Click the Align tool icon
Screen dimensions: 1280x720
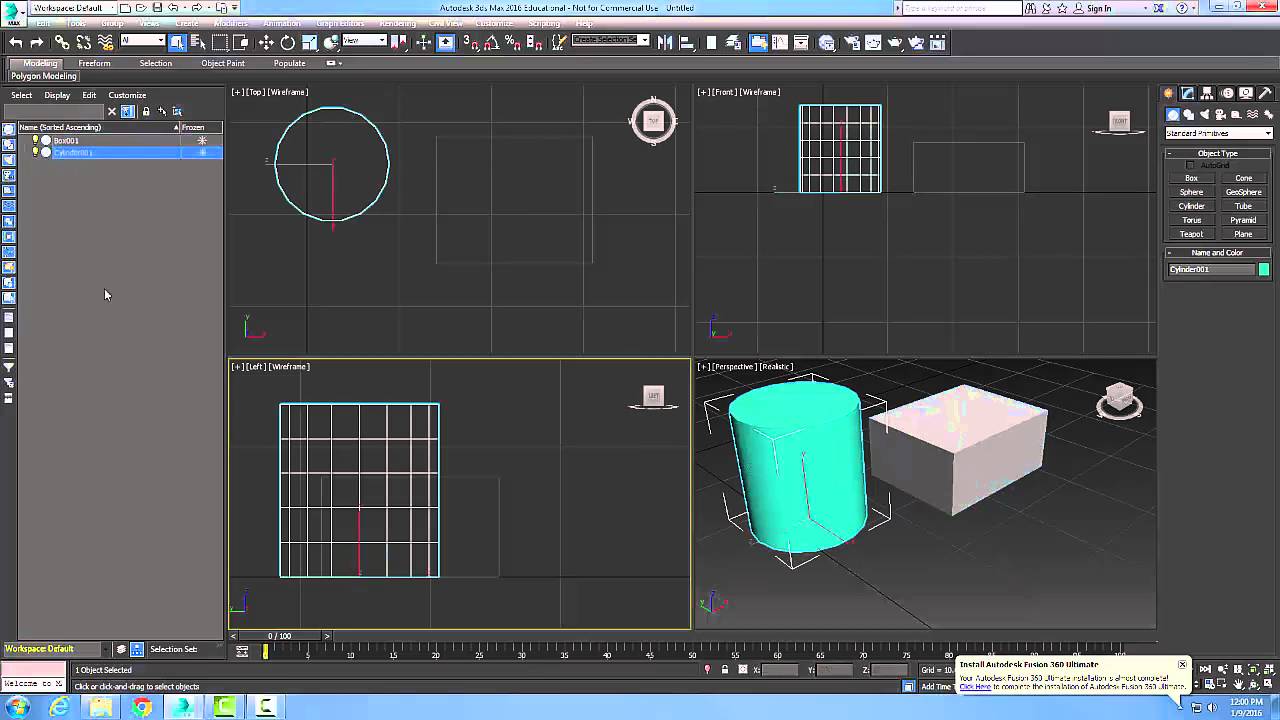coord(687,42)
